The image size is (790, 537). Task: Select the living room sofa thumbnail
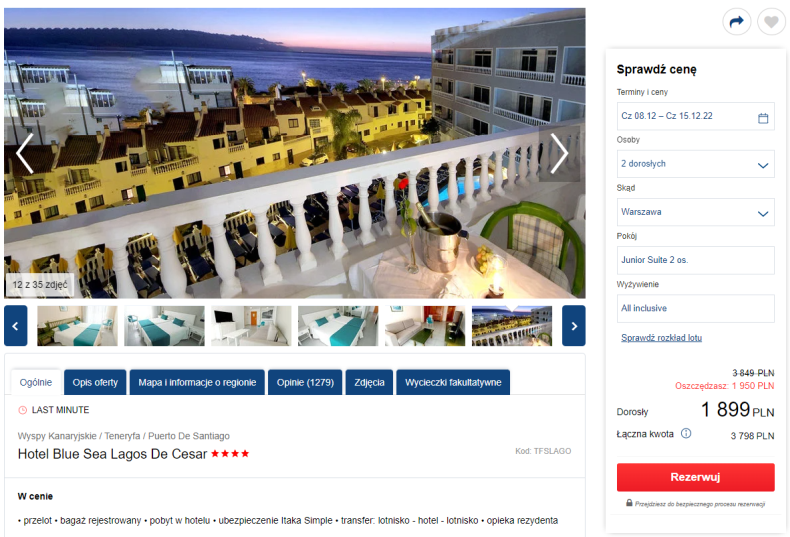click(x=425, y=326)
